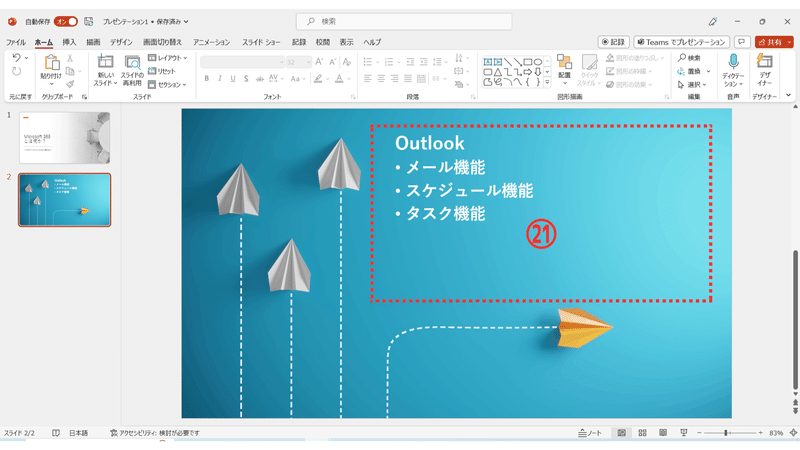Click the language 日本語 in status bar

79,433
